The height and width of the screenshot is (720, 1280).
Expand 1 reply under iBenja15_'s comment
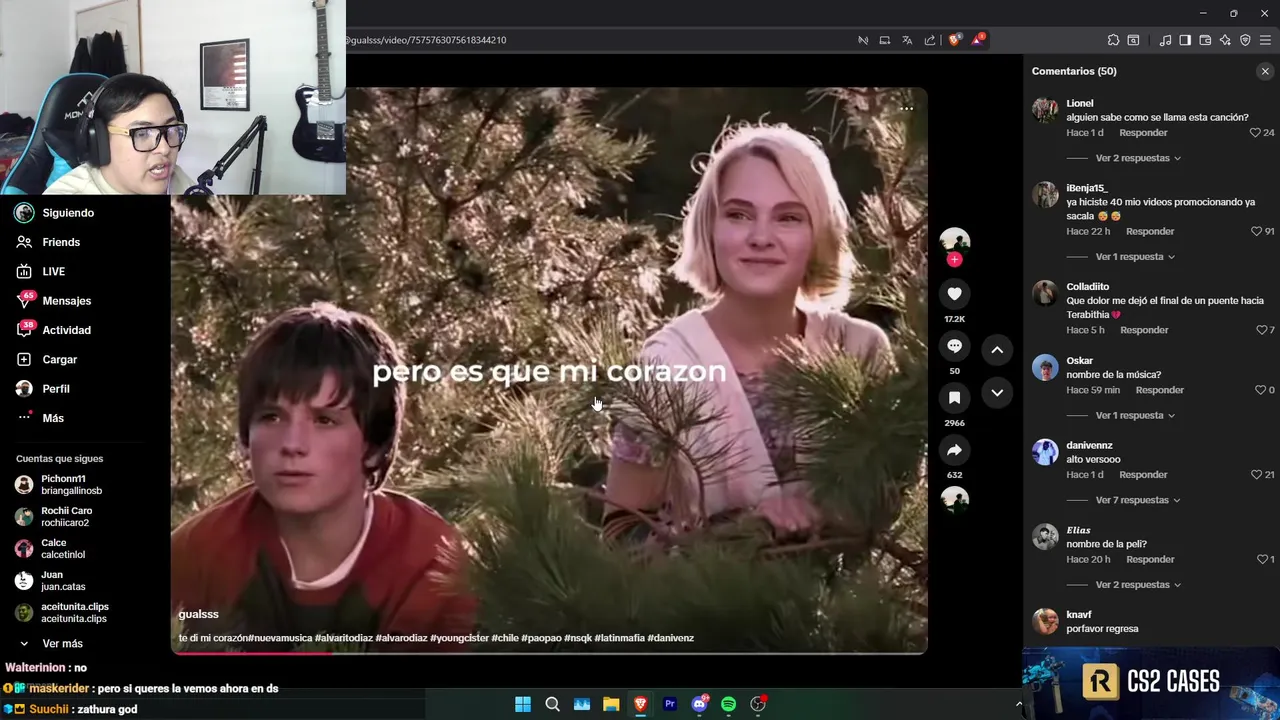click(x=1135, y=257)
